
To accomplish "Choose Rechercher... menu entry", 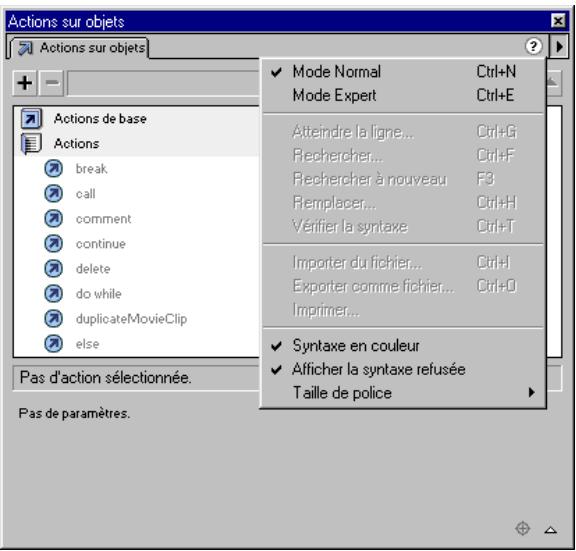I will click(403, 155).
